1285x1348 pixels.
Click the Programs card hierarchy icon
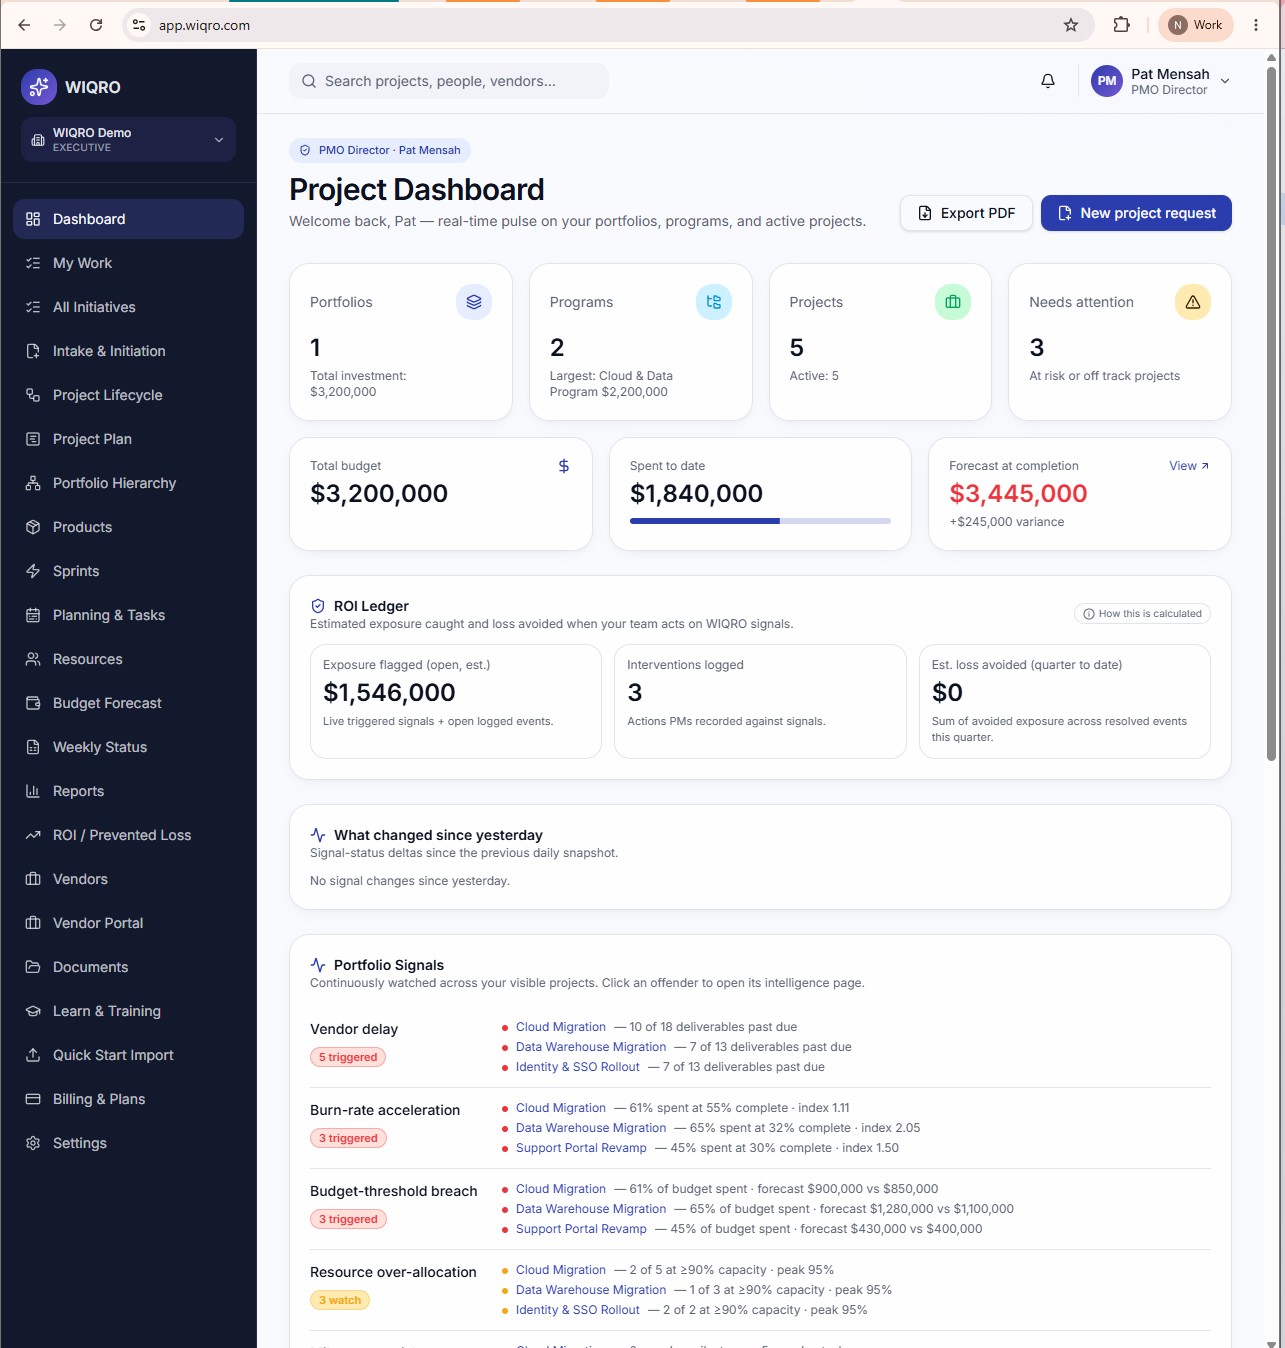tap(714, 302)
